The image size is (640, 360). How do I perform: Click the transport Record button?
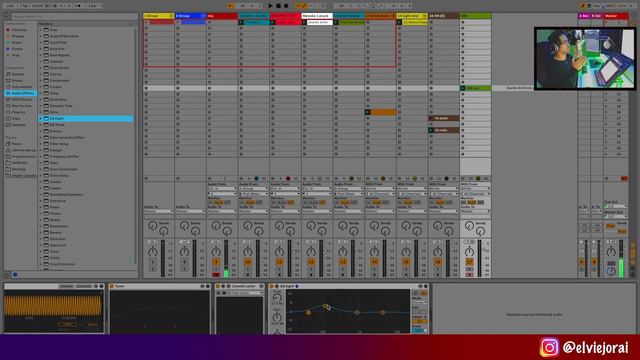tap(286, 6)
